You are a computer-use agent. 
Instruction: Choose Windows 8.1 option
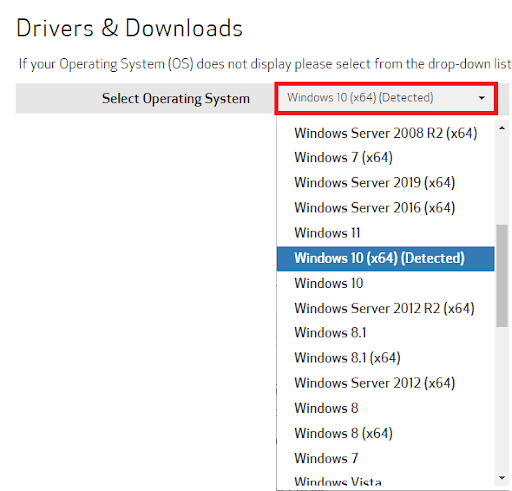click(x=386, y=333)
